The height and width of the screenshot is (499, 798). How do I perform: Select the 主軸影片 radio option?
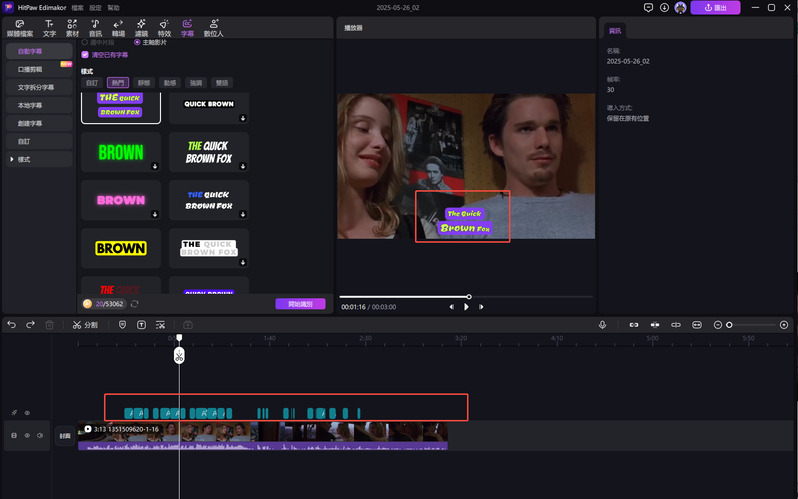tap(137, 42)
